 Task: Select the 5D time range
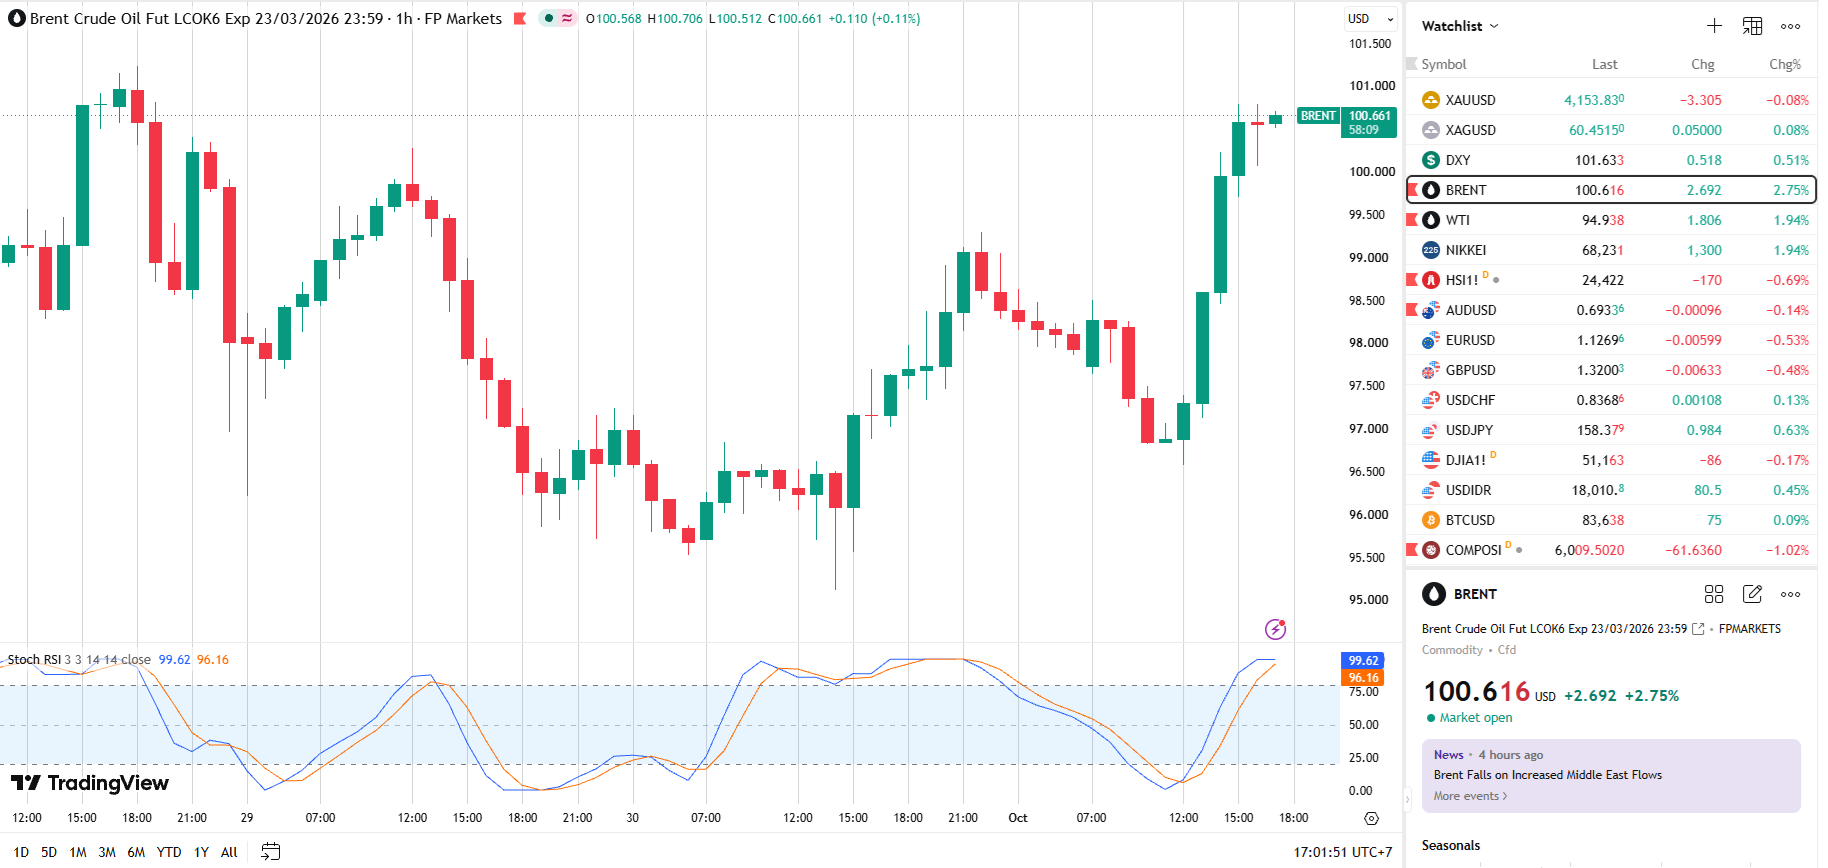49,852
